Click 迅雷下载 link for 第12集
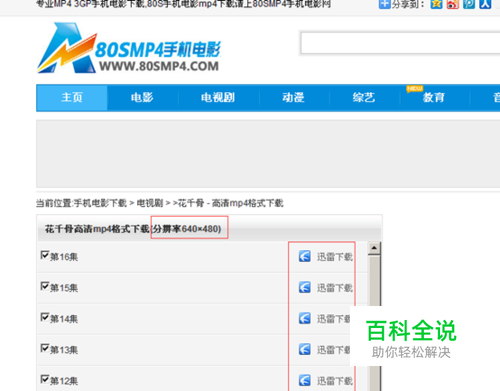 point(335,381)
